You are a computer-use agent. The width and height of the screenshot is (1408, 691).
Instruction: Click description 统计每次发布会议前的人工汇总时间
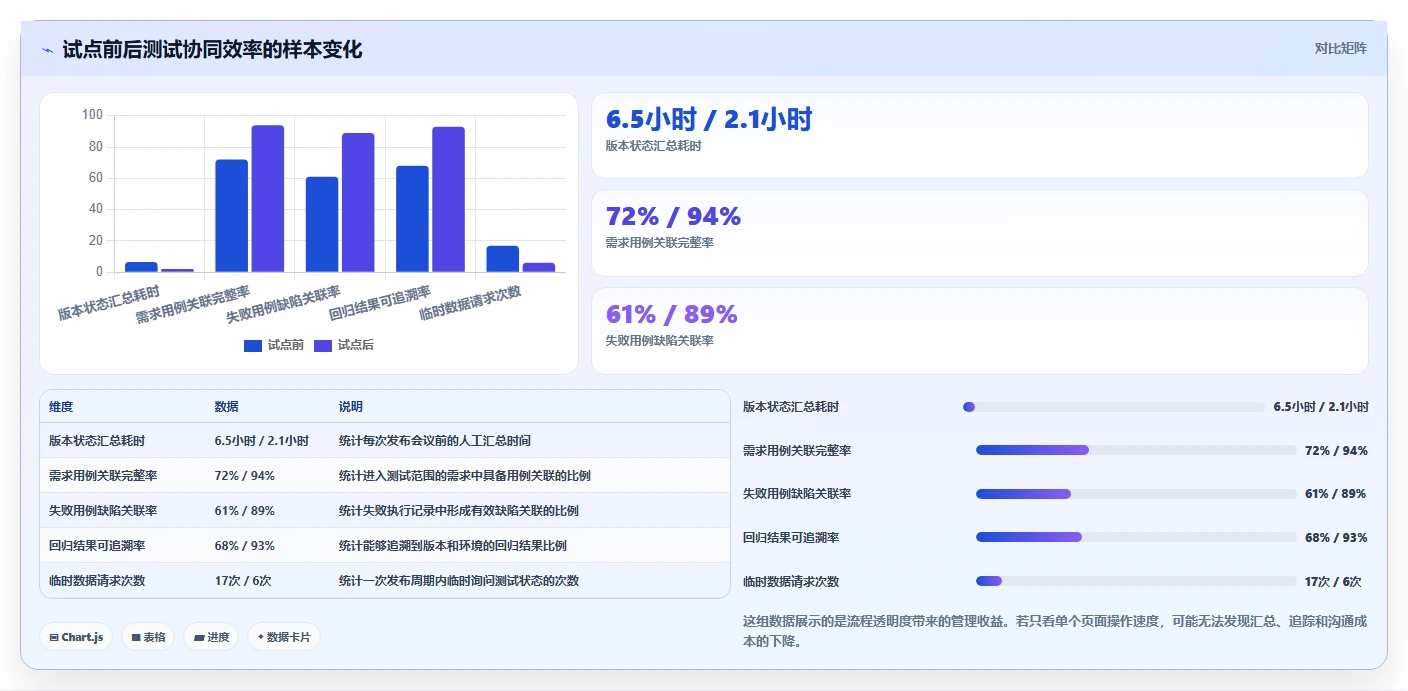click(435, 441)
